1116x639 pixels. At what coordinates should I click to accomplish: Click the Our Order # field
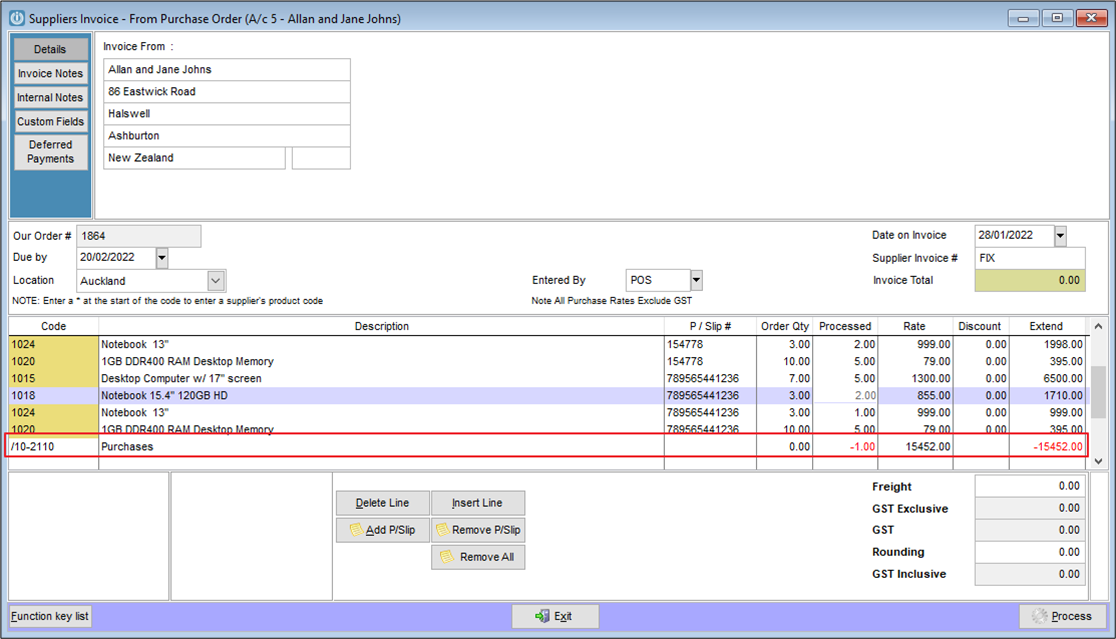pos(138,236)
